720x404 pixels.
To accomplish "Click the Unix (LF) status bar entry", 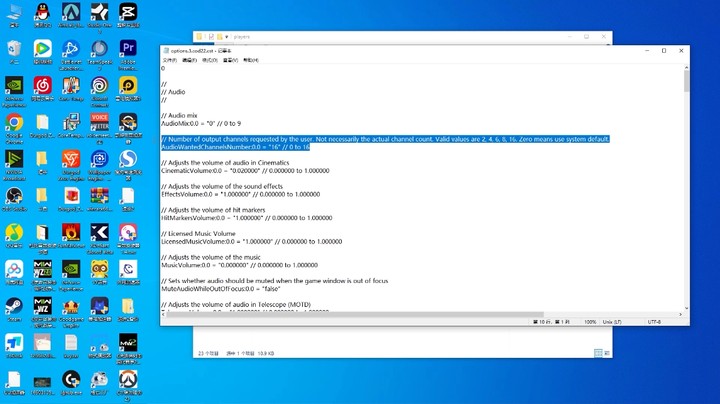I will tap(612, 322).
